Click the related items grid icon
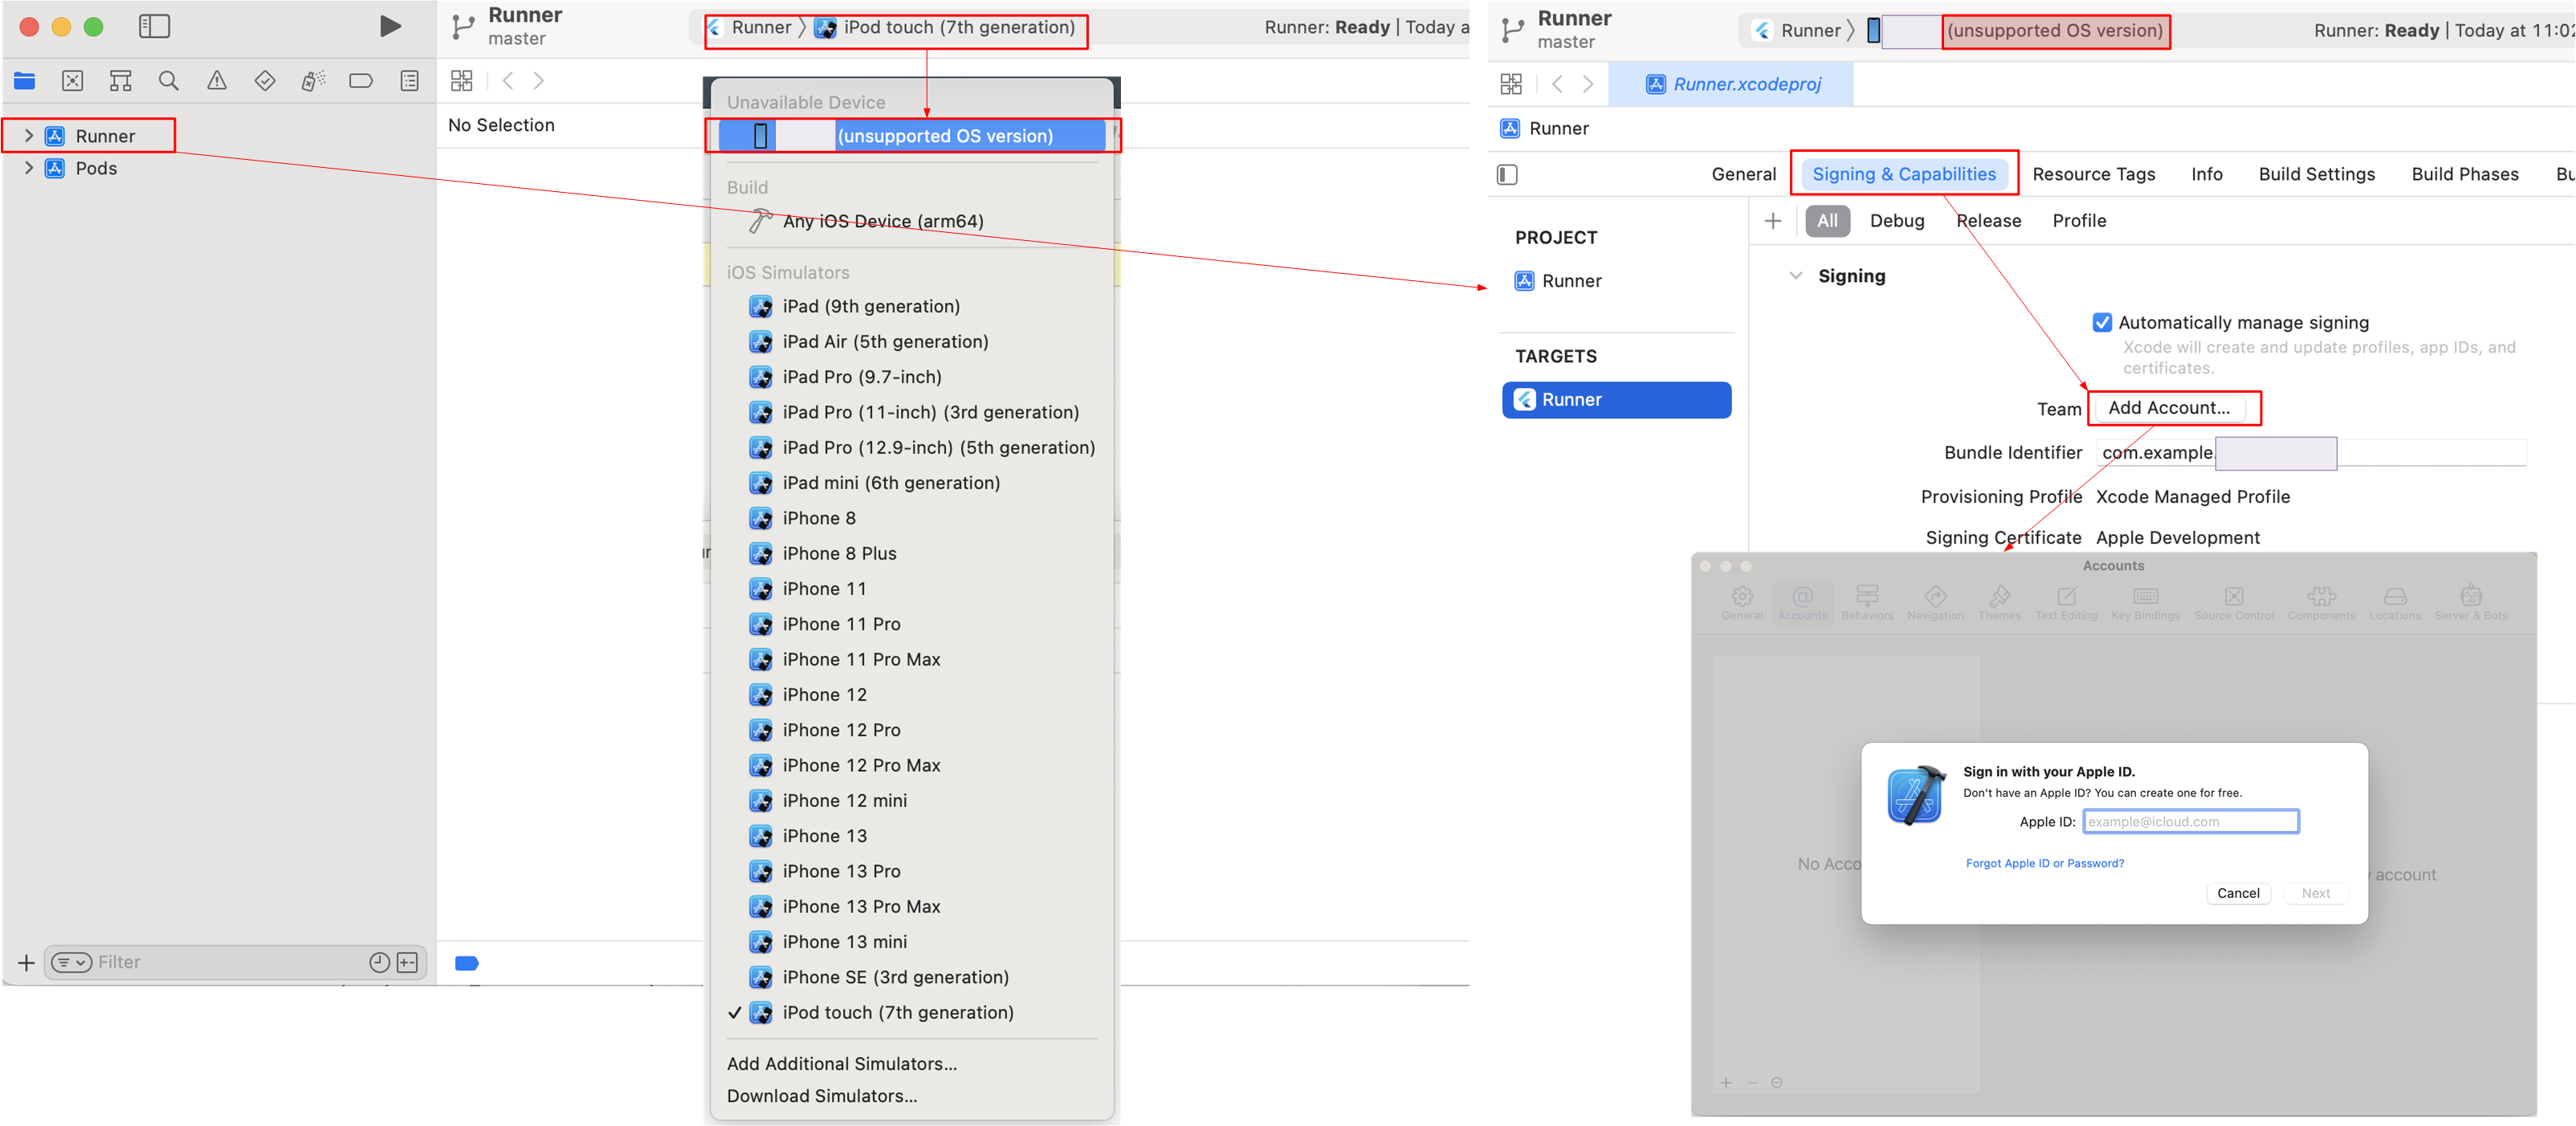The image size is (2576, 1126). click(461, 81)
